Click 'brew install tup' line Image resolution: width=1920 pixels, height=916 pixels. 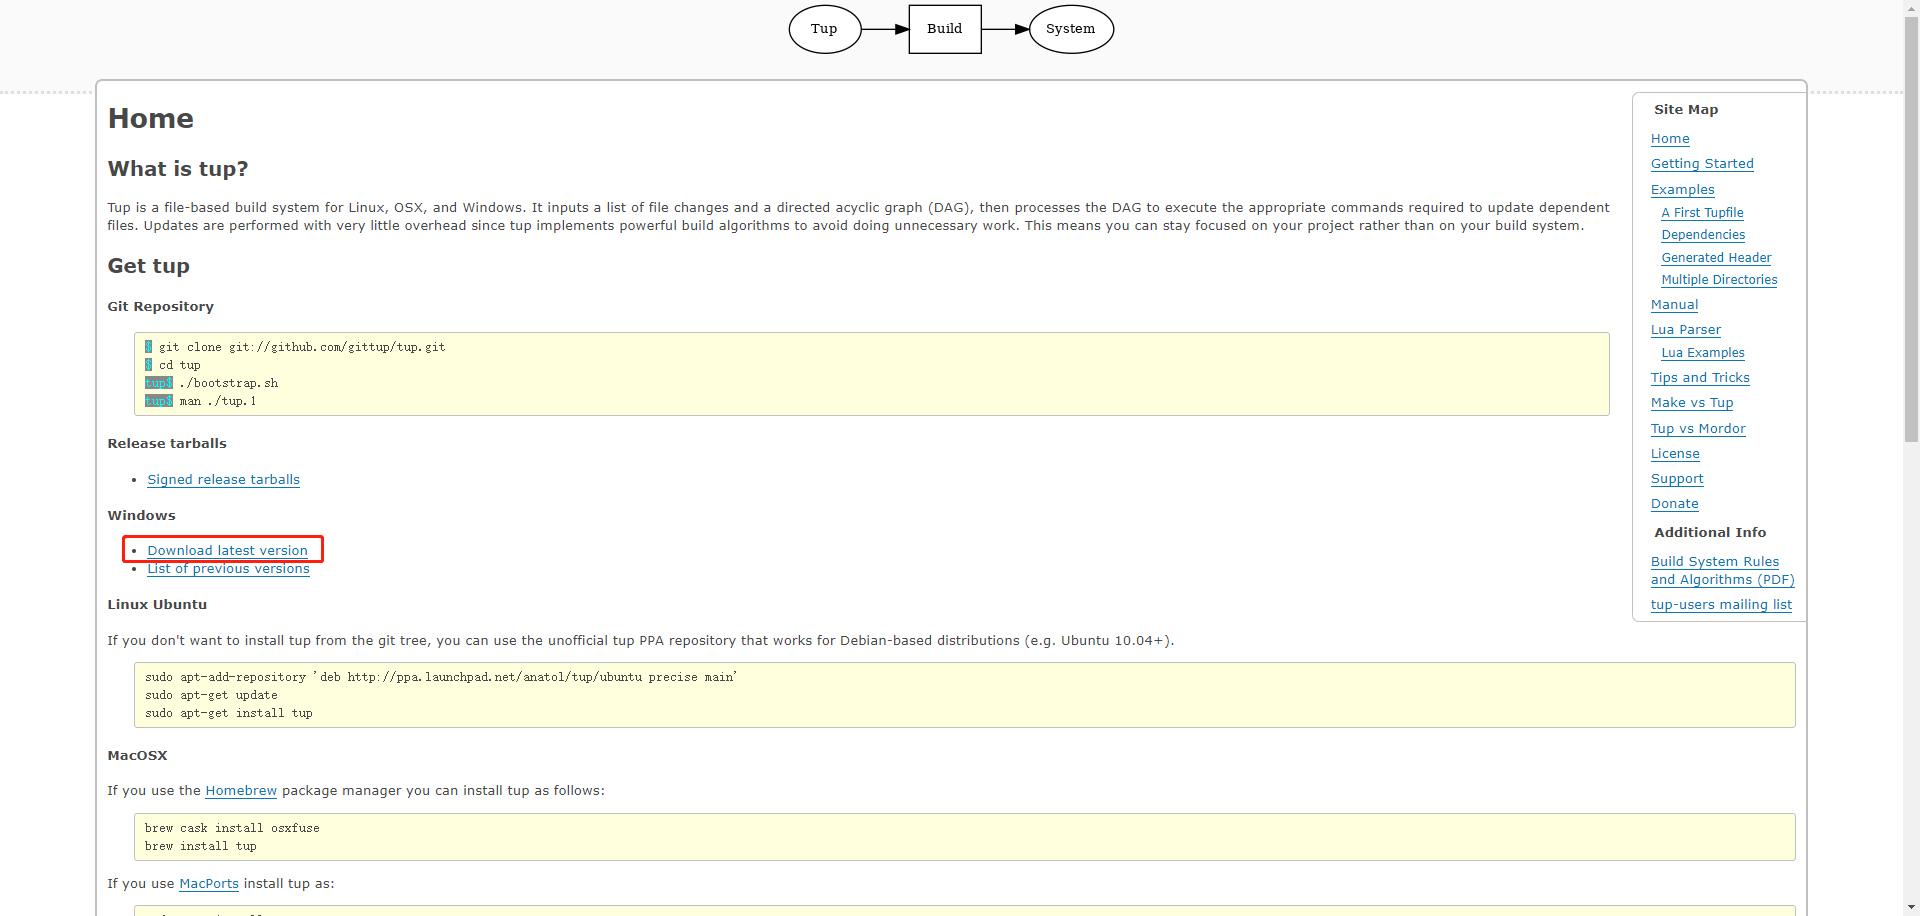(x=201, y=846)
